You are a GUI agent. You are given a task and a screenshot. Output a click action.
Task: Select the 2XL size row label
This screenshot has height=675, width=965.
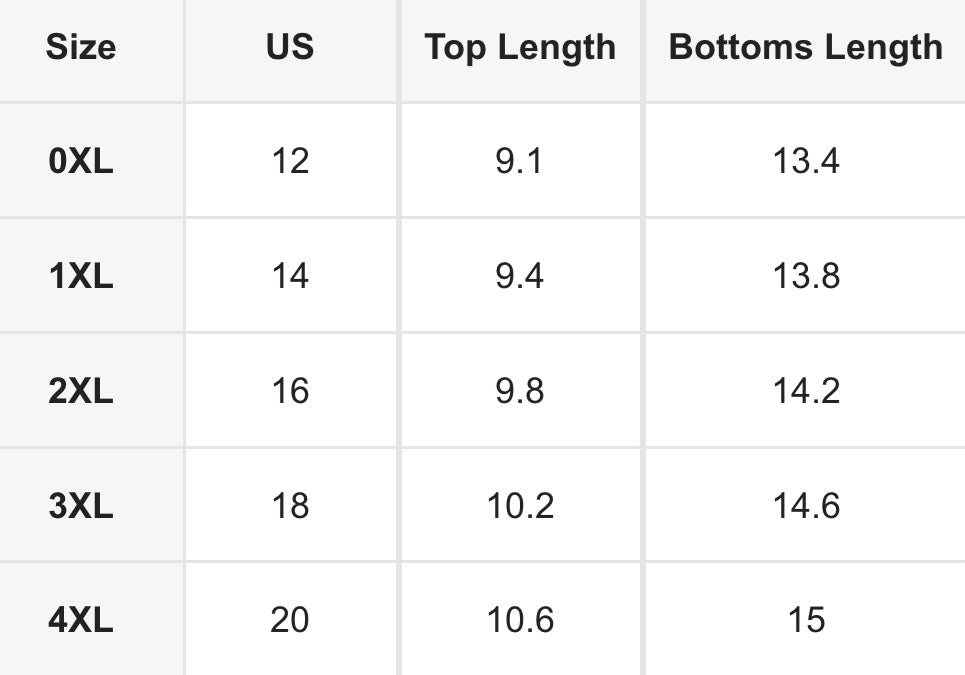click(81, 391)
